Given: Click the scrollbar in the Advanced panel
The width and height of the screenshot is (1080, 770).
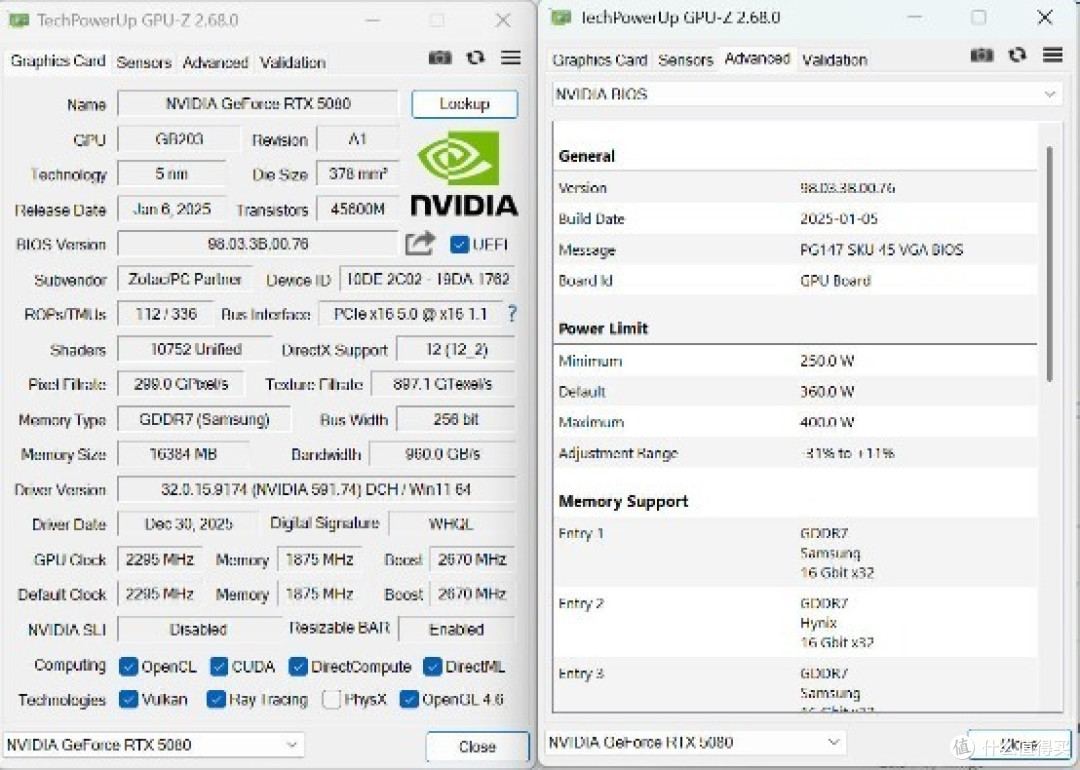Looking at the screenshot, I should tap(1050, 264).
